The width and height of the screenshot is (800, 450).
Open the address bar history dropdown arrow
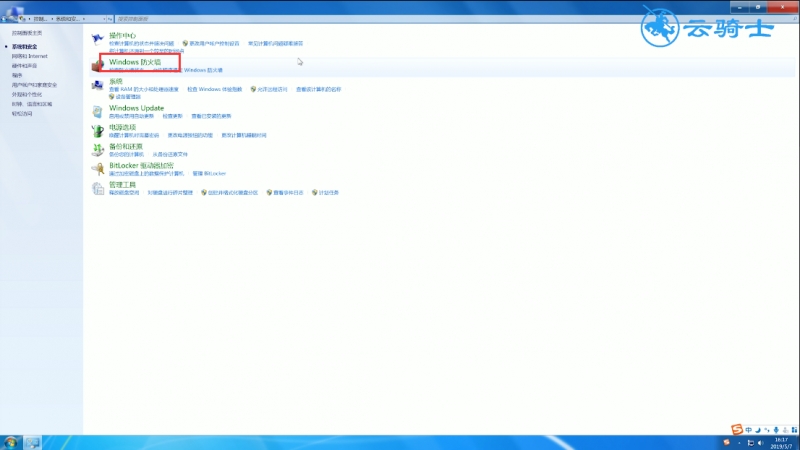click(x=104, y=19)
